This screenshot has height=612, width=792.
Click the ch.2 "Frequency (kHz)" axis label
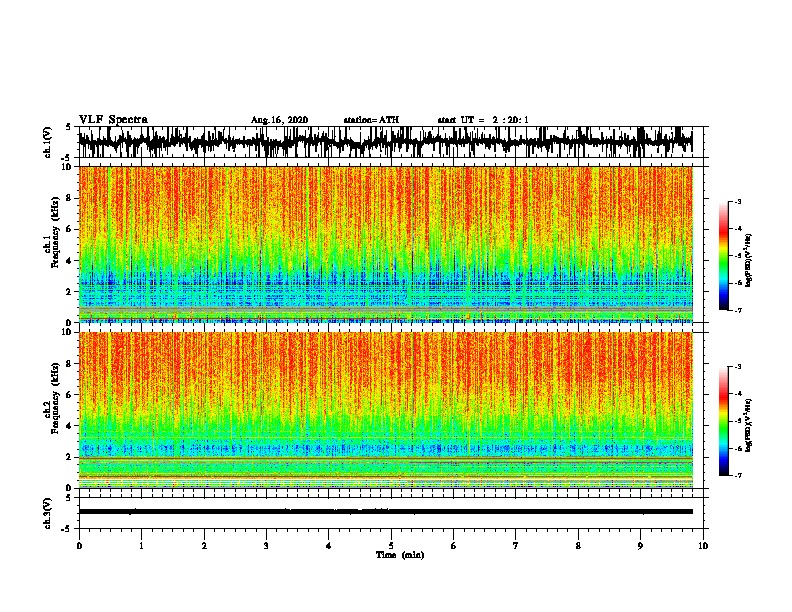pyautogui.click(x=55, y=398)
